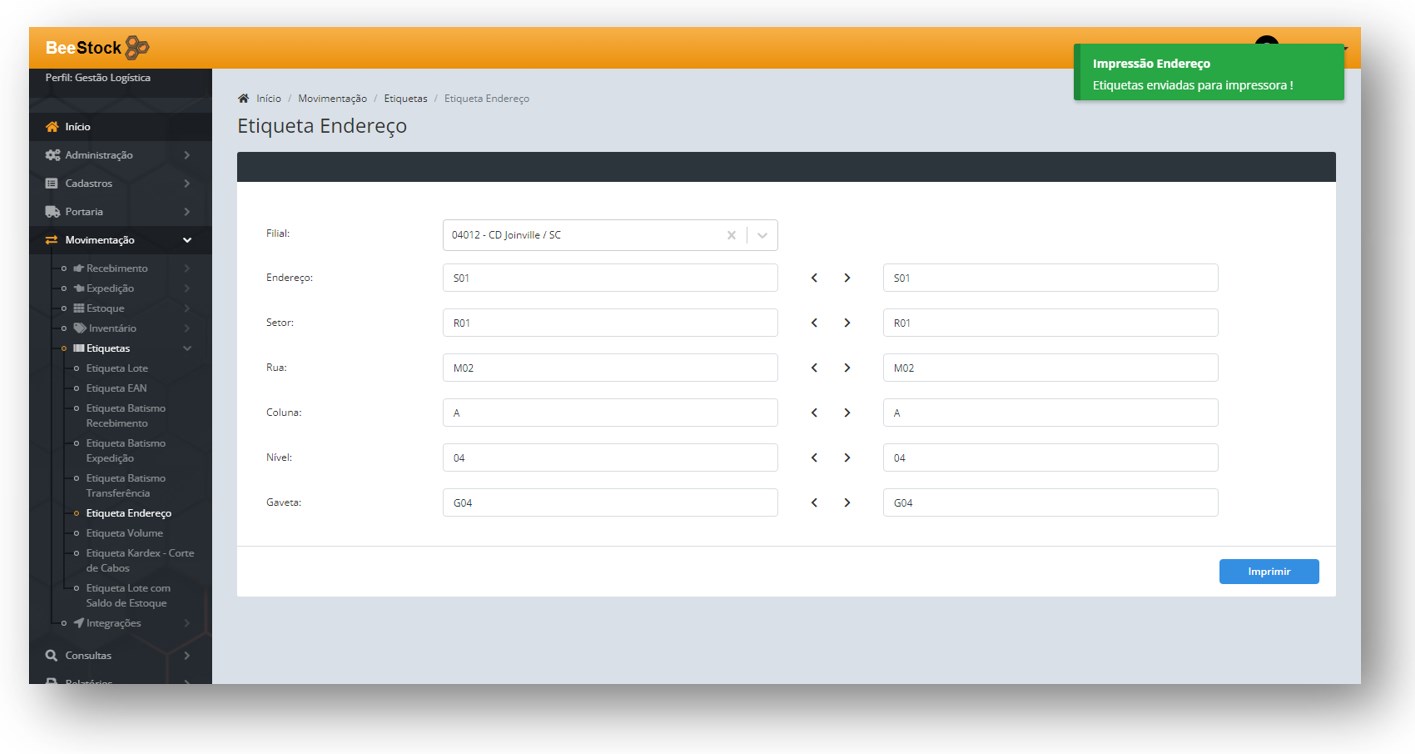
Task: Open Etiqueta Lote from sidebar
Action: coord(117,369)
